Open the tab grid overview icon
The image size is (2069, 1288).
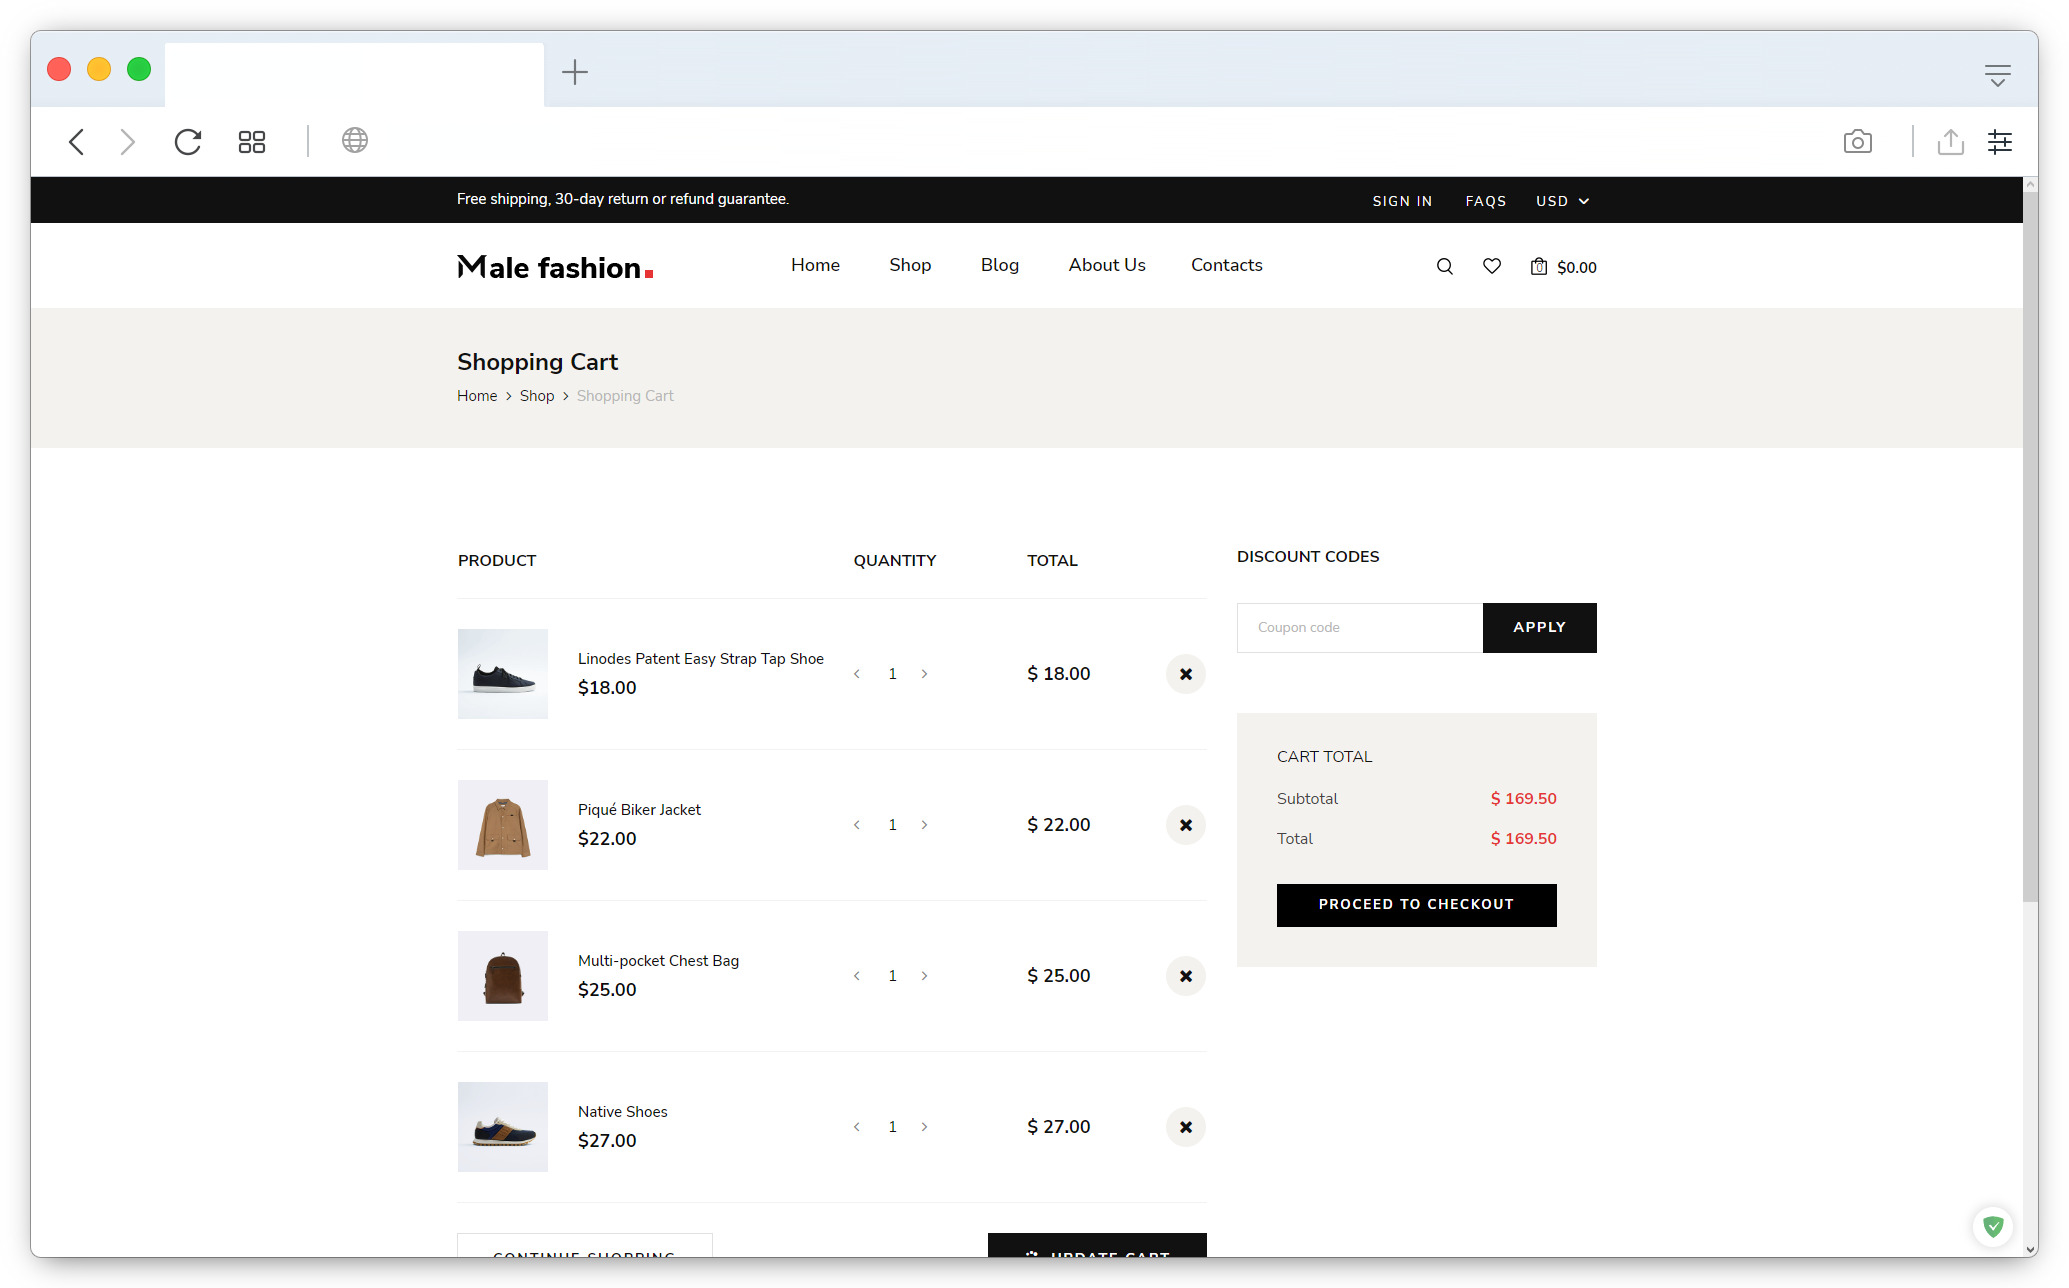[x=252, y=142]
